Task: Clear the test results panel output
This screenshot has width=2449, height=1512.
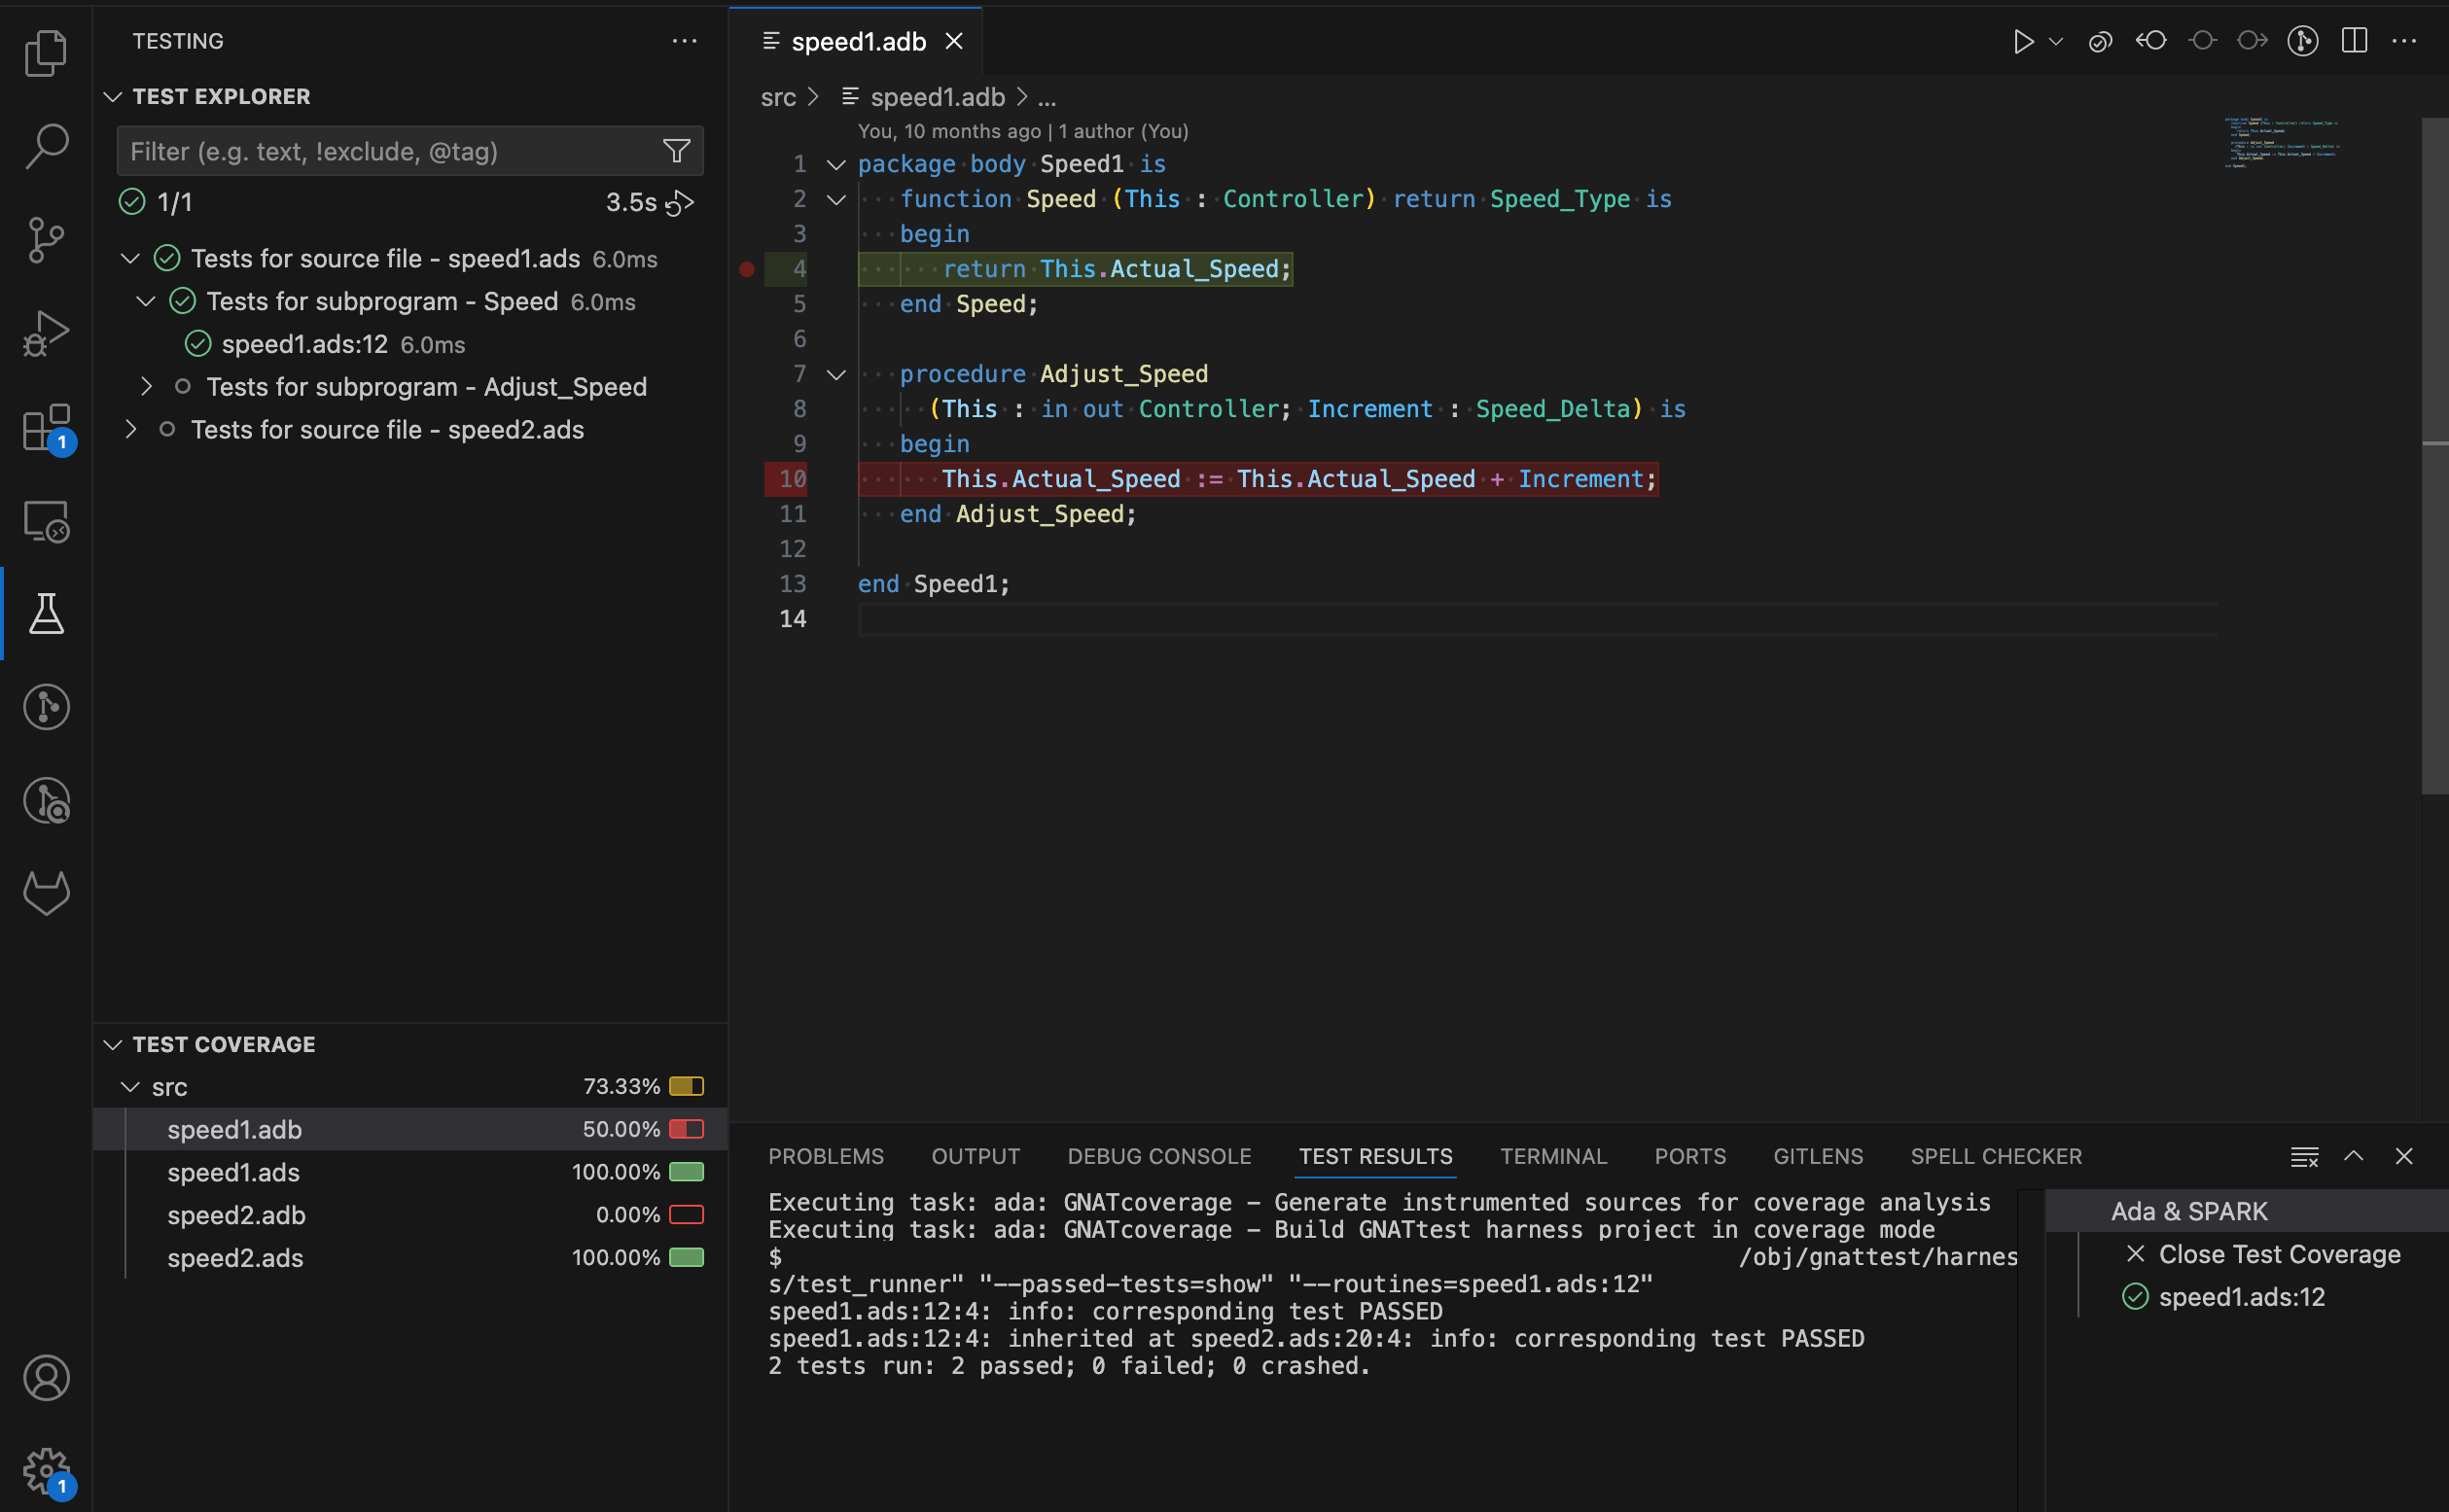Action: point(2304,1157)
